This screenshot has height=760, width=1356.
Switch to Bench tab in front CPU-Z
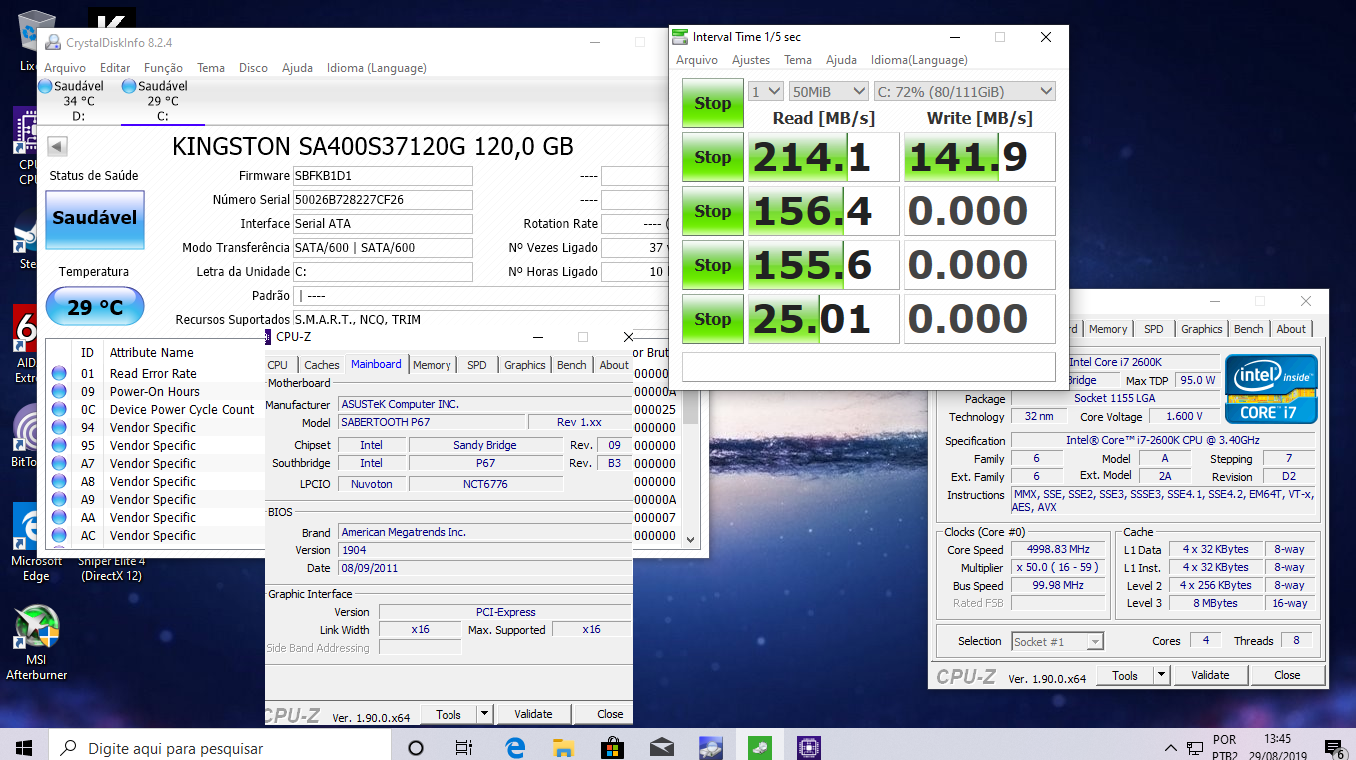pyautogui.click(x=572, y=365)
